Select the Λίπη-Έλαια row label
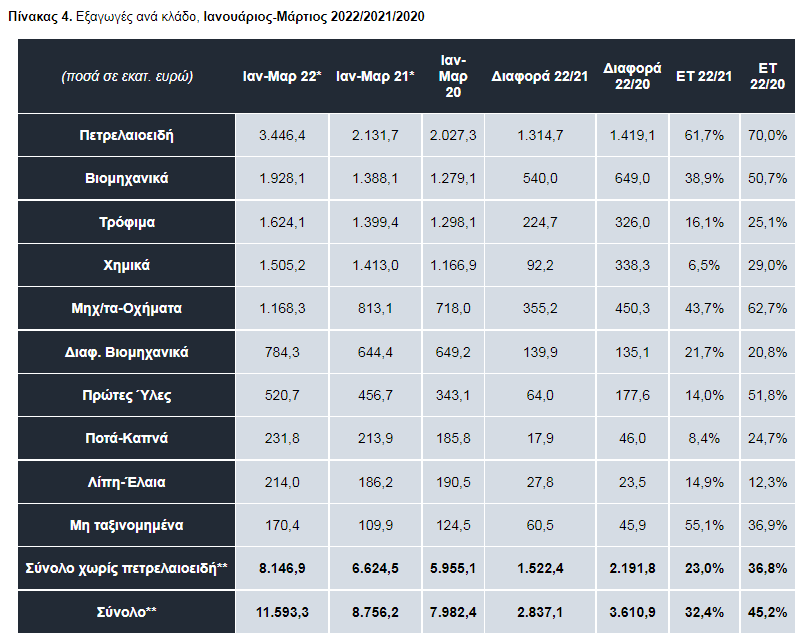This screenshot has width=800, height=638. [126, 482]
